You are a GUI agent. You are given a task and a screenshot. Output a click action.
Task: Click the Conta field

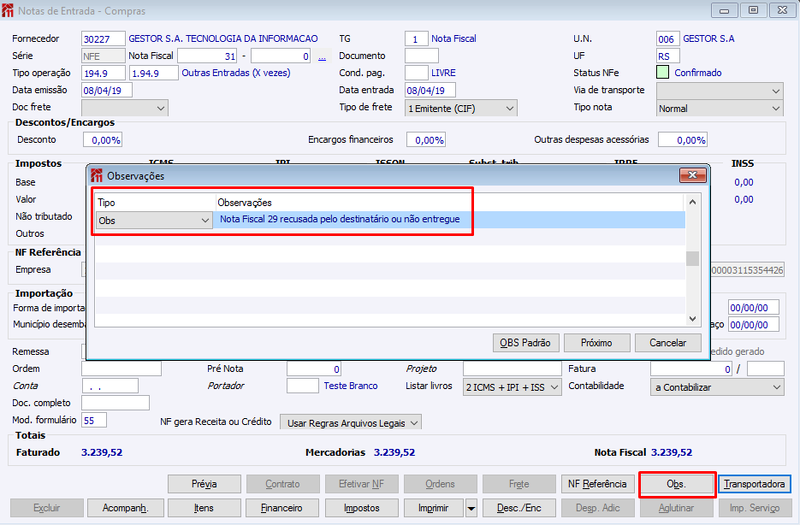(110, 386)
